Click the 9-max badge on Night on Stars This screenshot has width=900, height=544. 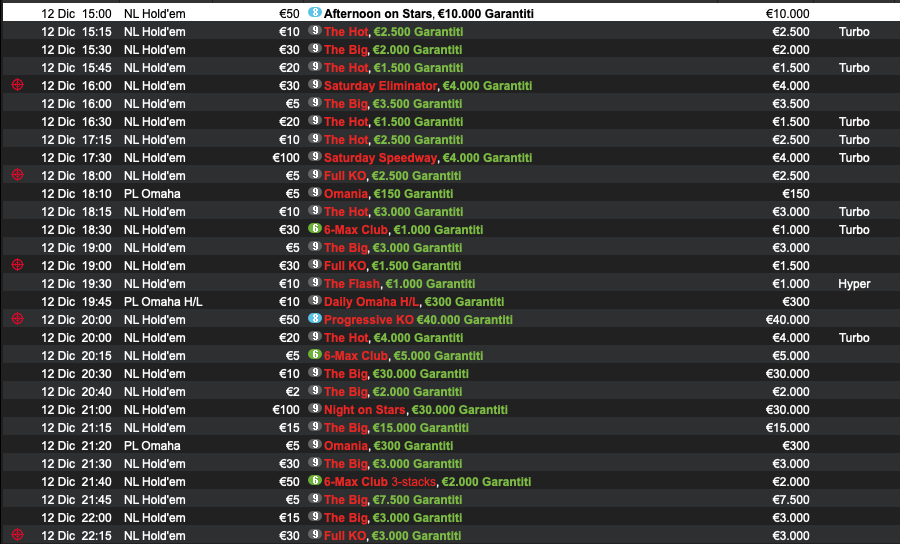coord(315,409)
